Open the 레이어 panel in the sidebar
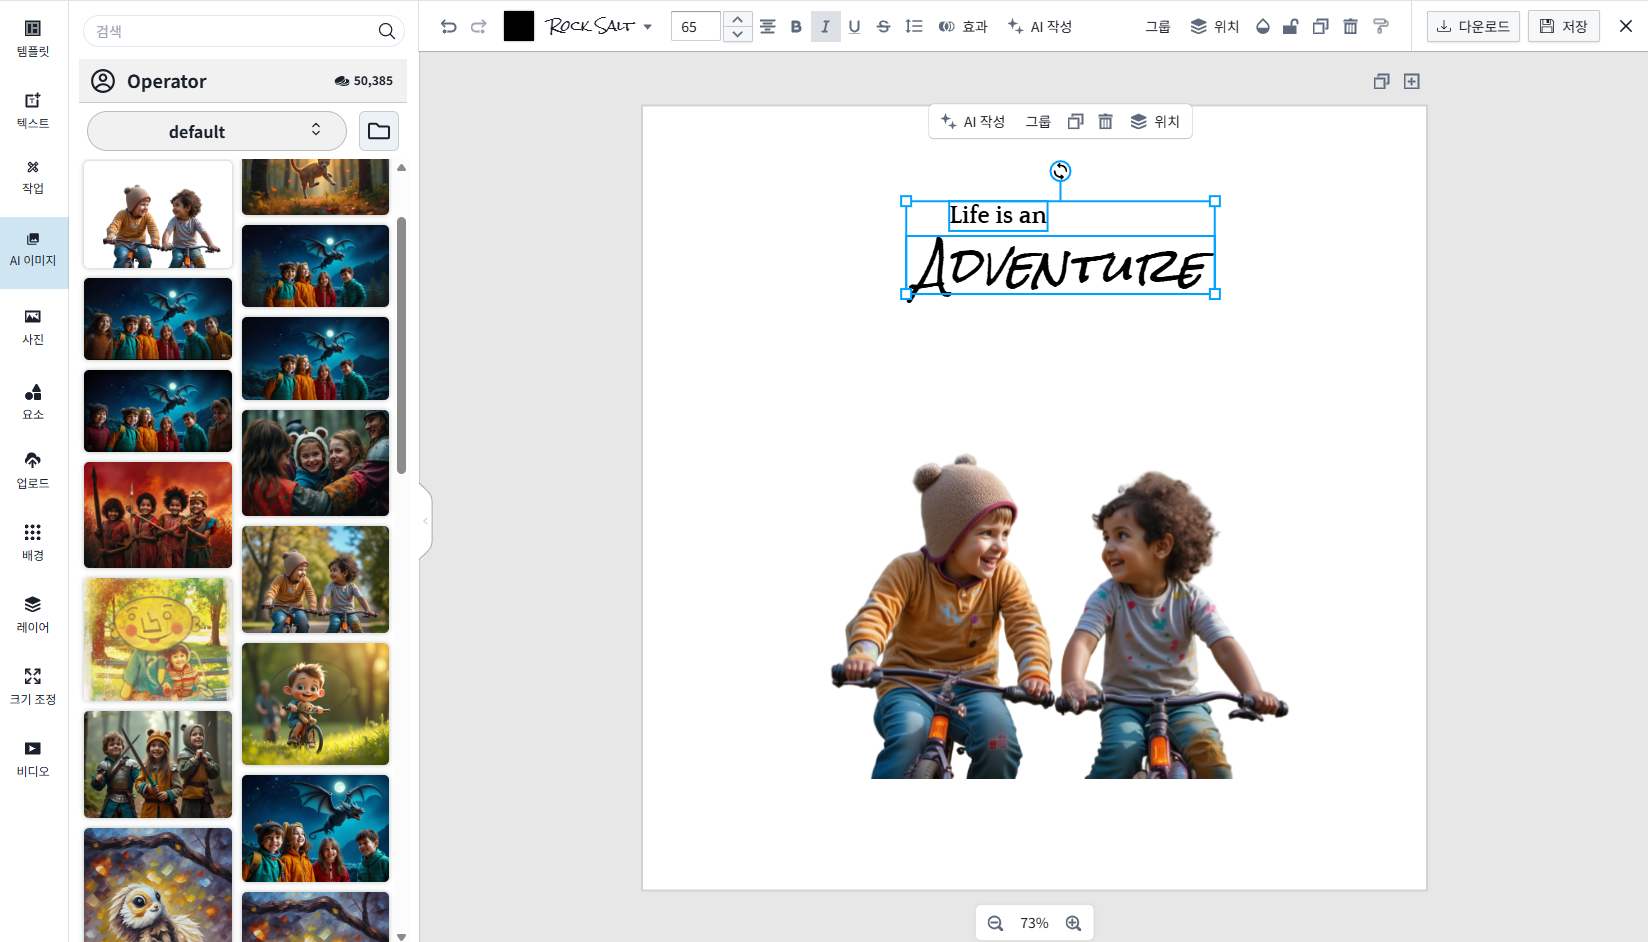The width and height of the screenshot is (1648, 942). click(33, 614)
